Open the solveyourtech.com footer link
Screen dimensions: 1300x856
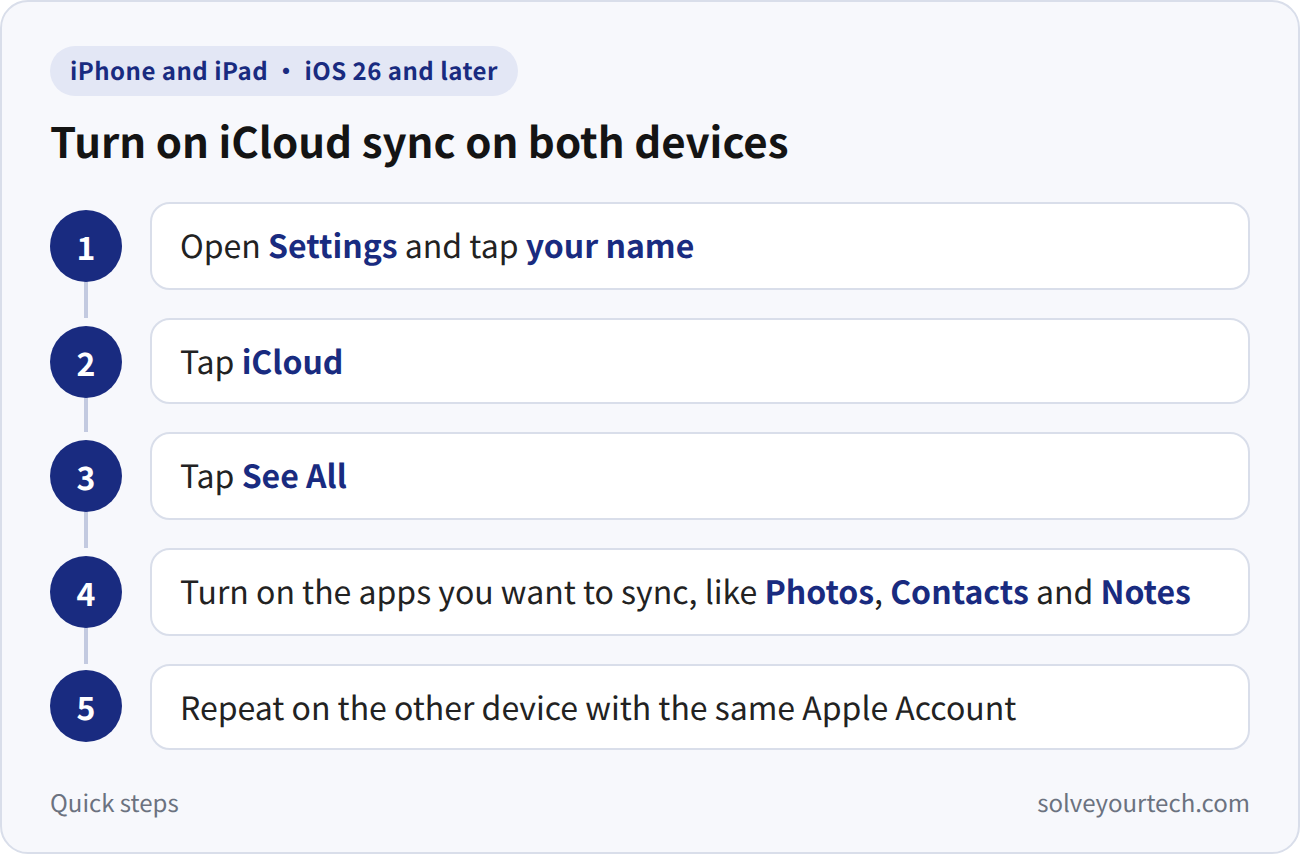tap(1143, 804)
